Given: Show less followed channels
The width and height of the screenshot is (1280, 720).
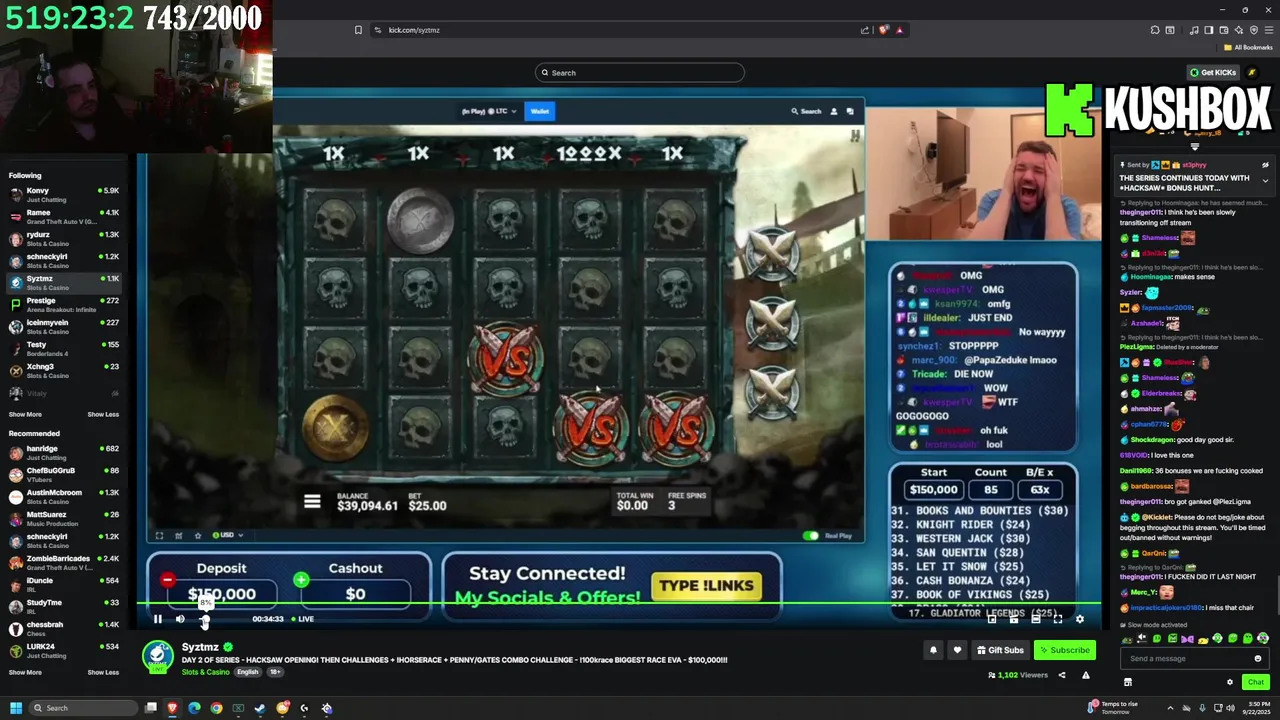Looking at the screenshot, I should pyautogui.click(x=103, y=414).
